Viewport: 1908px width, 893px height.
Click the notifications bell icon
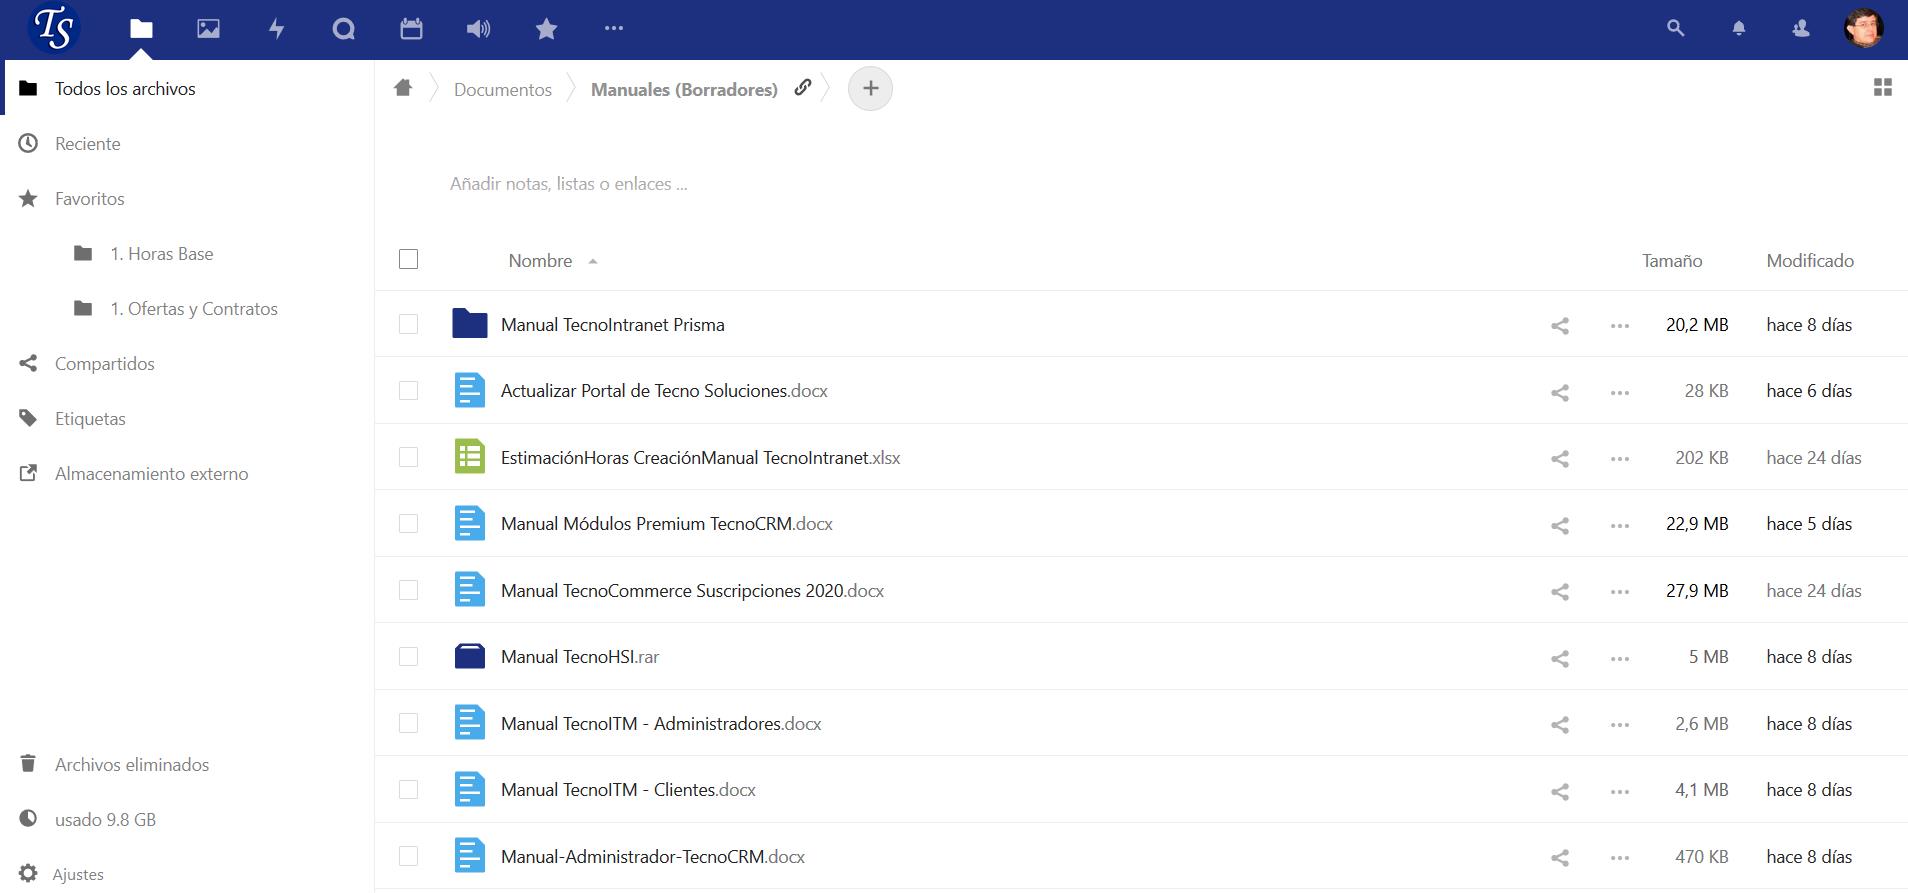[1738, 29]
